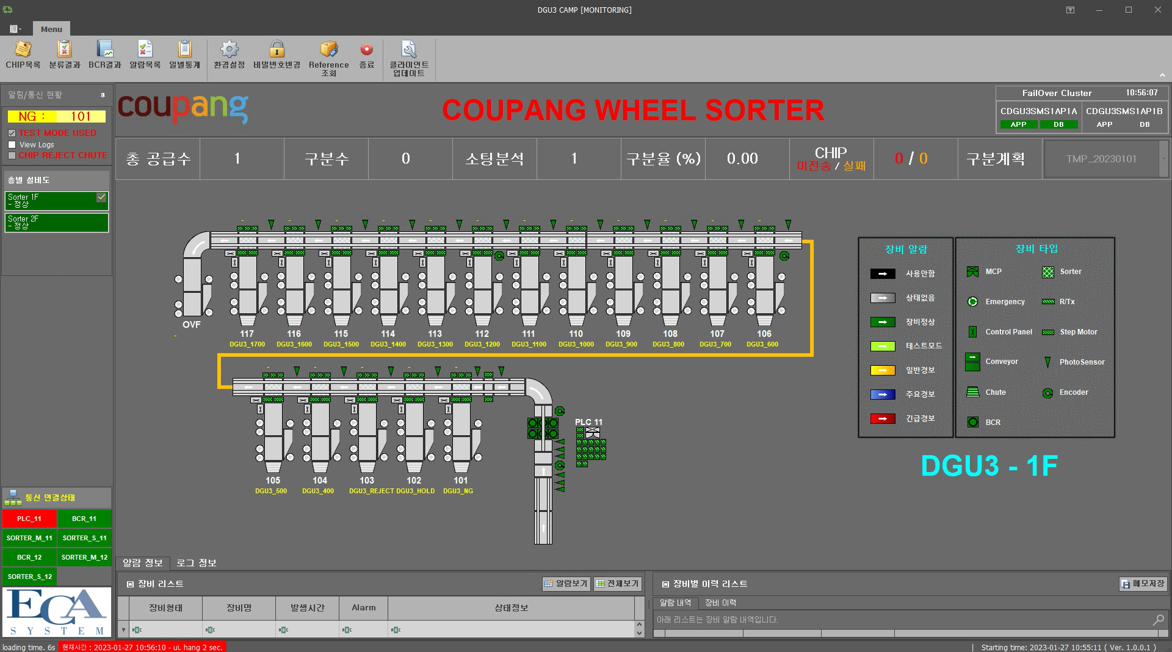The image size is (1172, 652).
Task: Collapse the 장비별 이력 리스트 section
Action: click(665, 584)
